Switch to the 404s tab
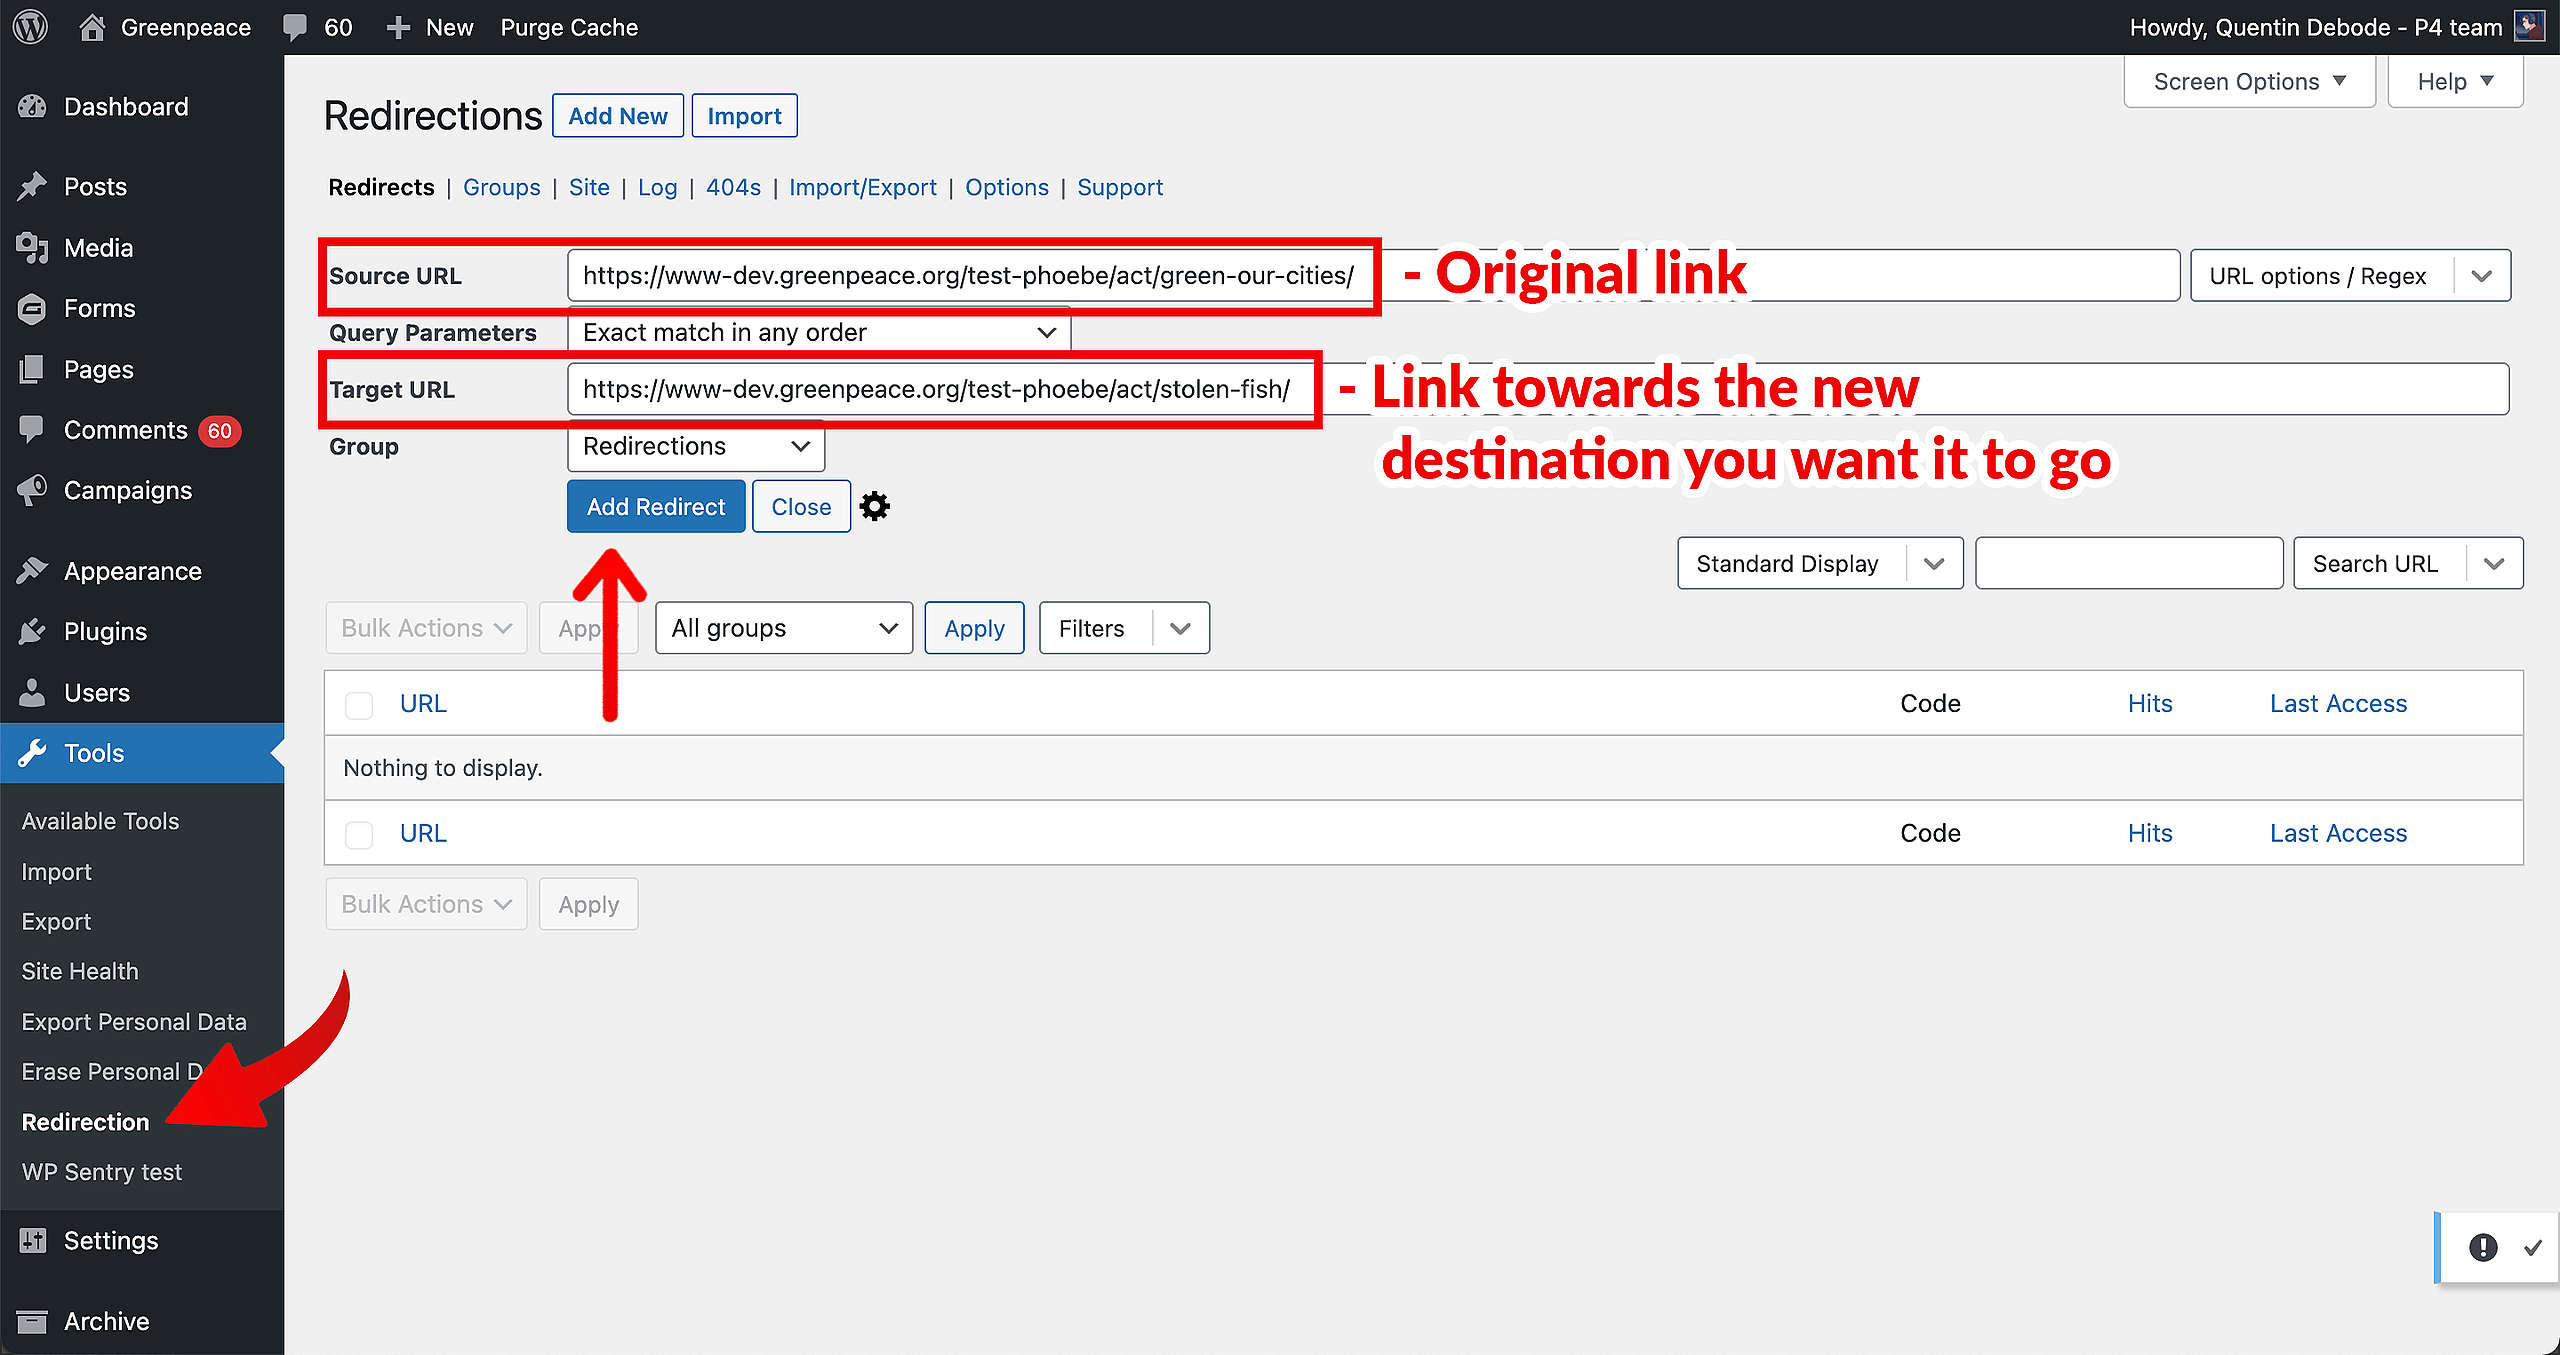The height and width of the screenshot is (1355, 2560). click(x=733, y=187)
